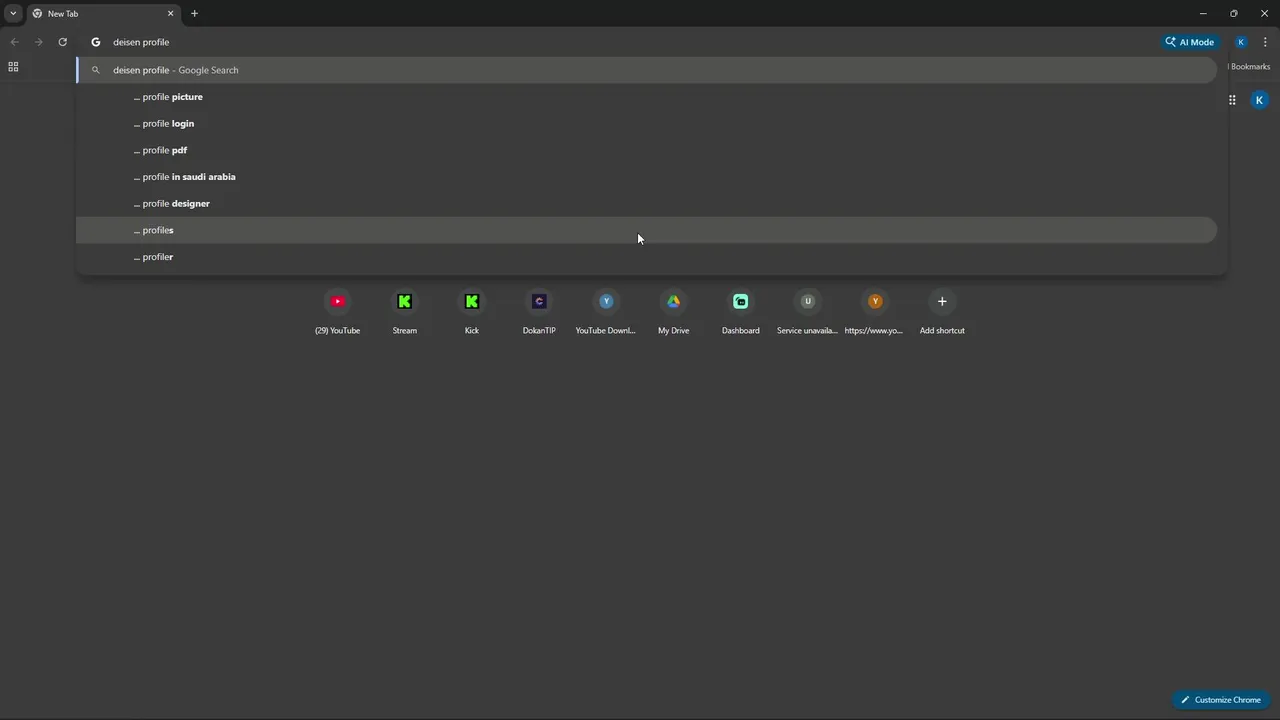Screen dimensions: 1280x720
Task: Open the https://www.yo... shortcut
Action: tap(875, 312)
